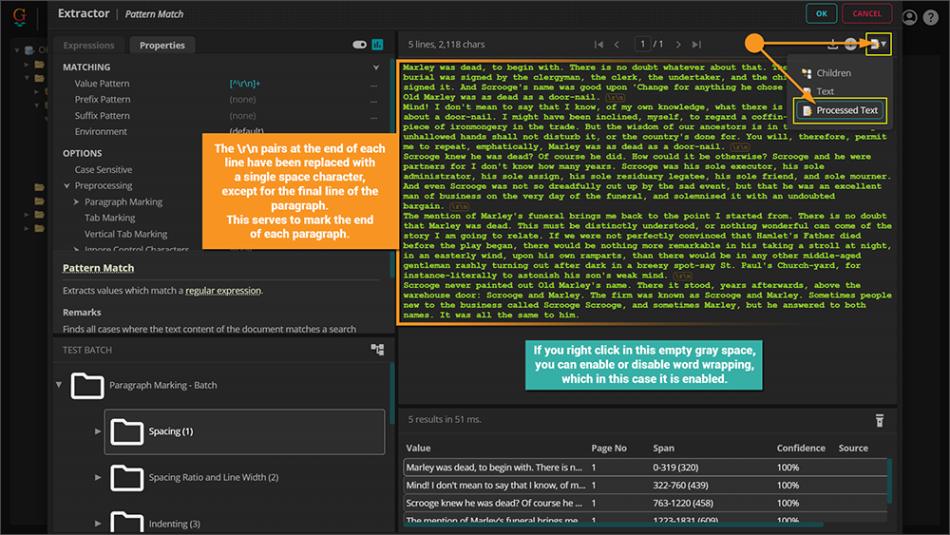Follow the regular expression link
The image size is (950, 535).
223,291
